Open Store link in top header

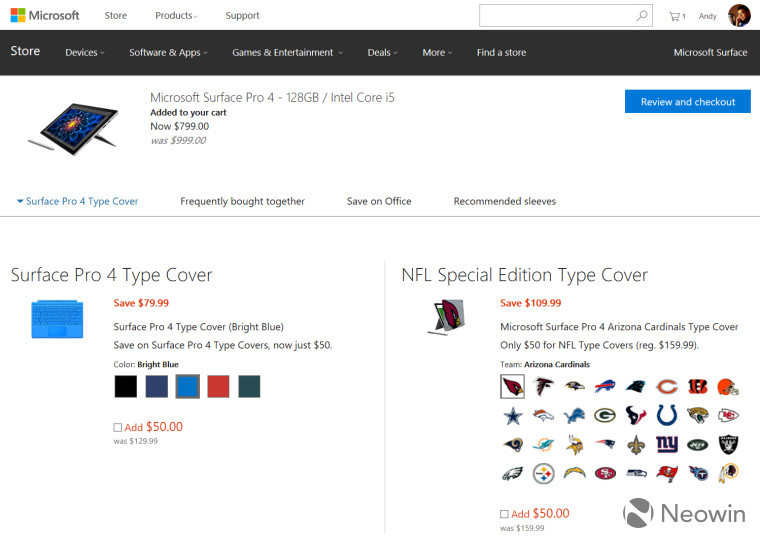(x=116, y=16)
